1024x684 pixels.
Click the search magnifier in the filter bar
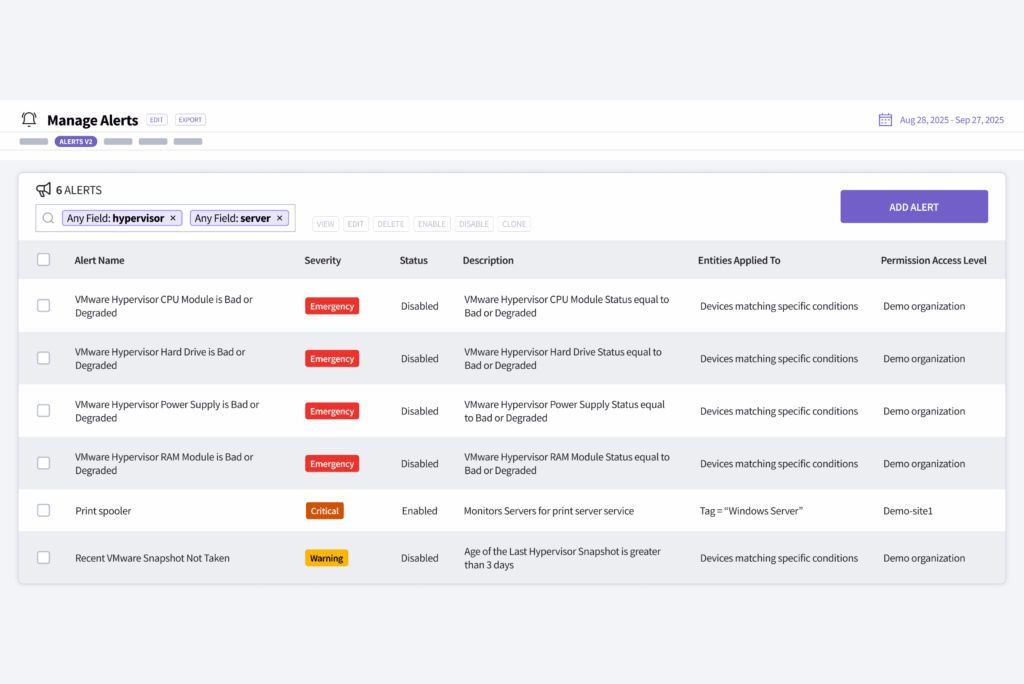(x=47, y=217)
